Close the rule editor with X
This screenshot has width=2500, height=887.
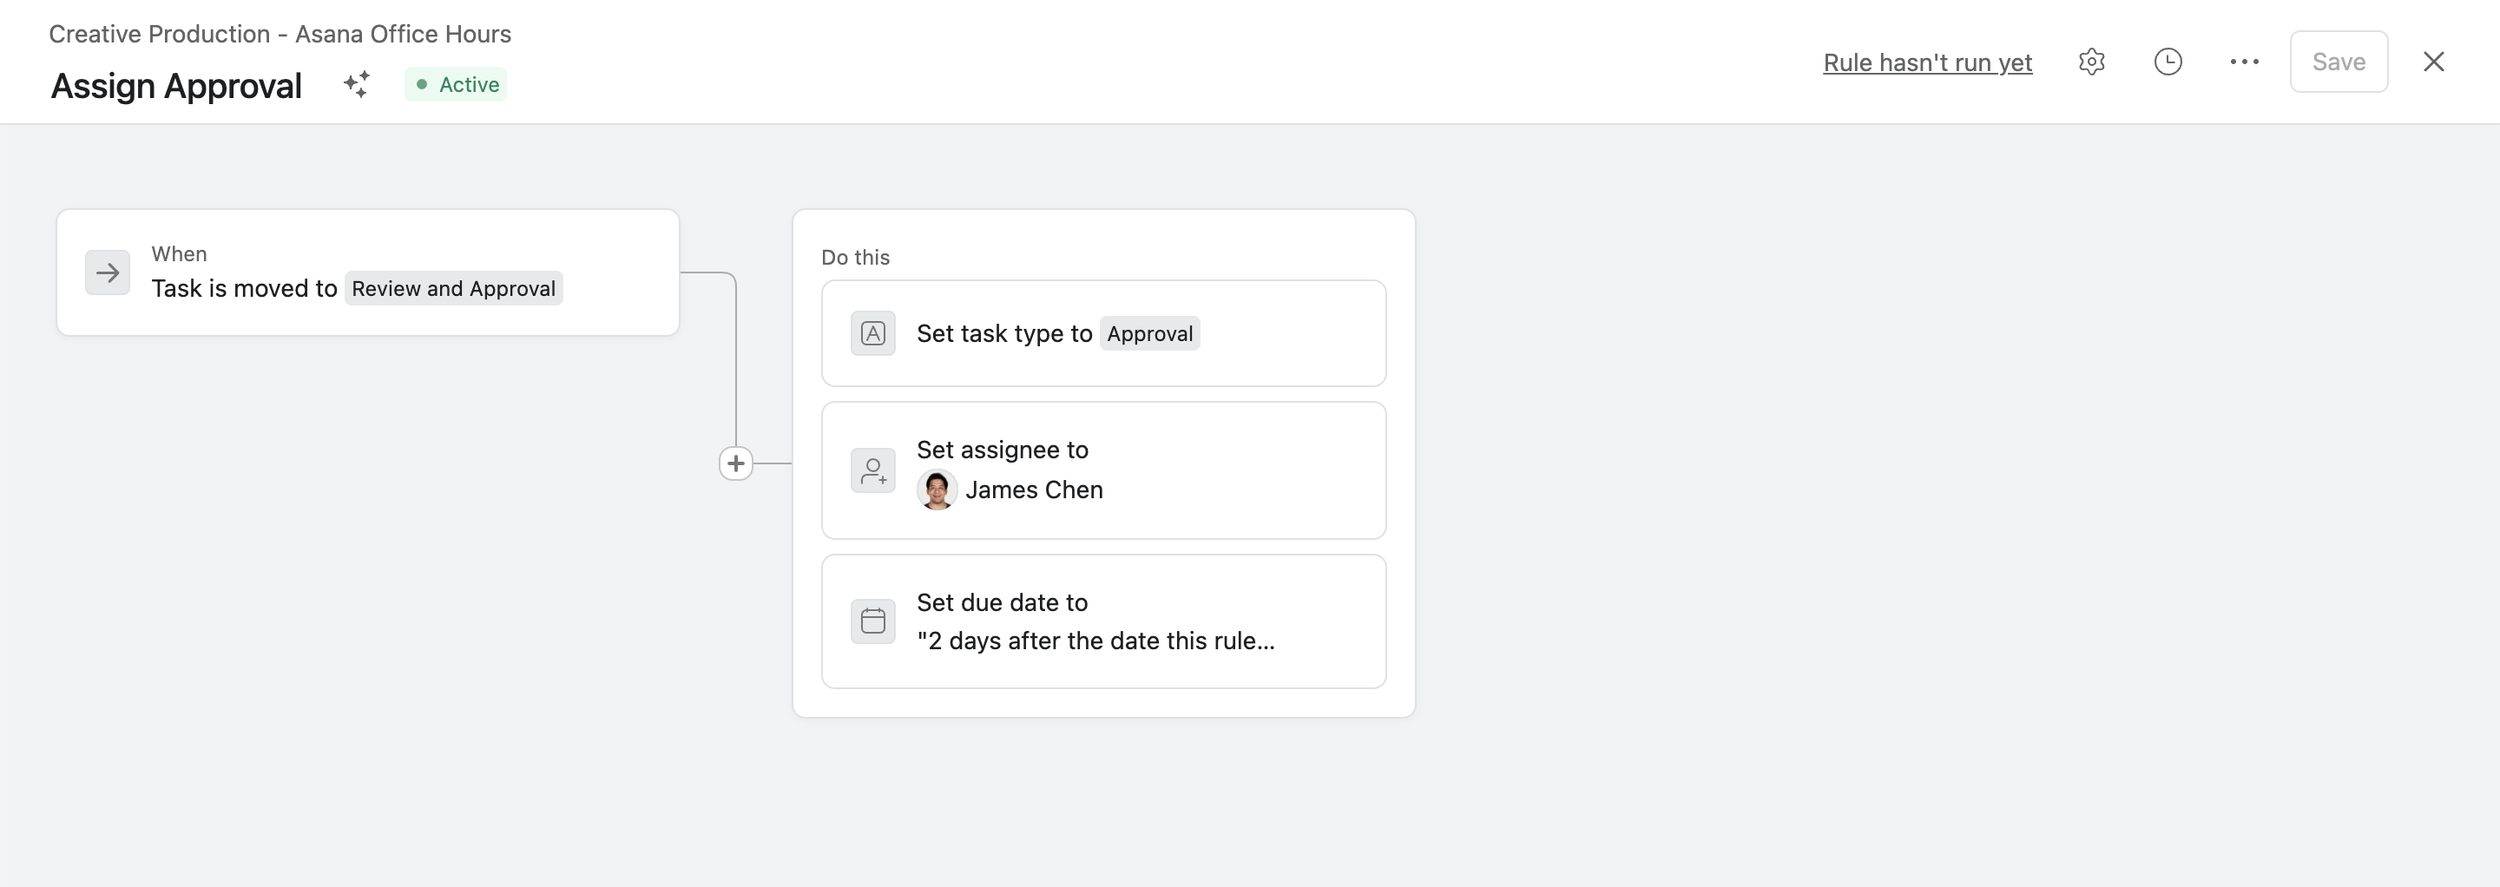2433,62
